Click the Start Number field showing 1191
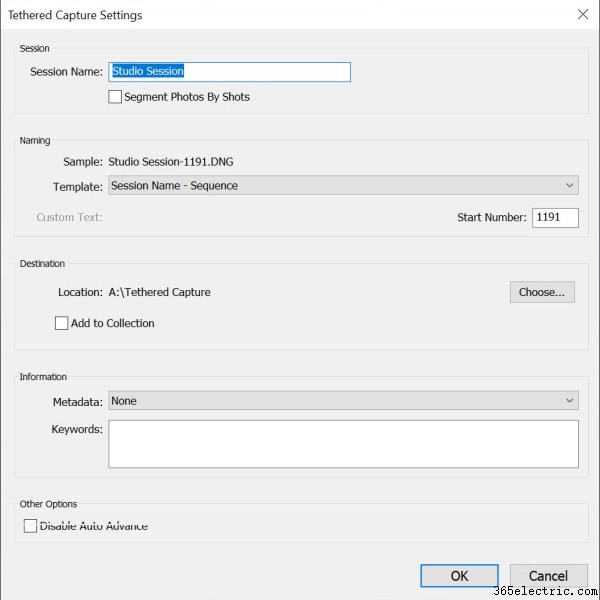The width and height of the screenshot is (600, 600). [x=555, y=217]
